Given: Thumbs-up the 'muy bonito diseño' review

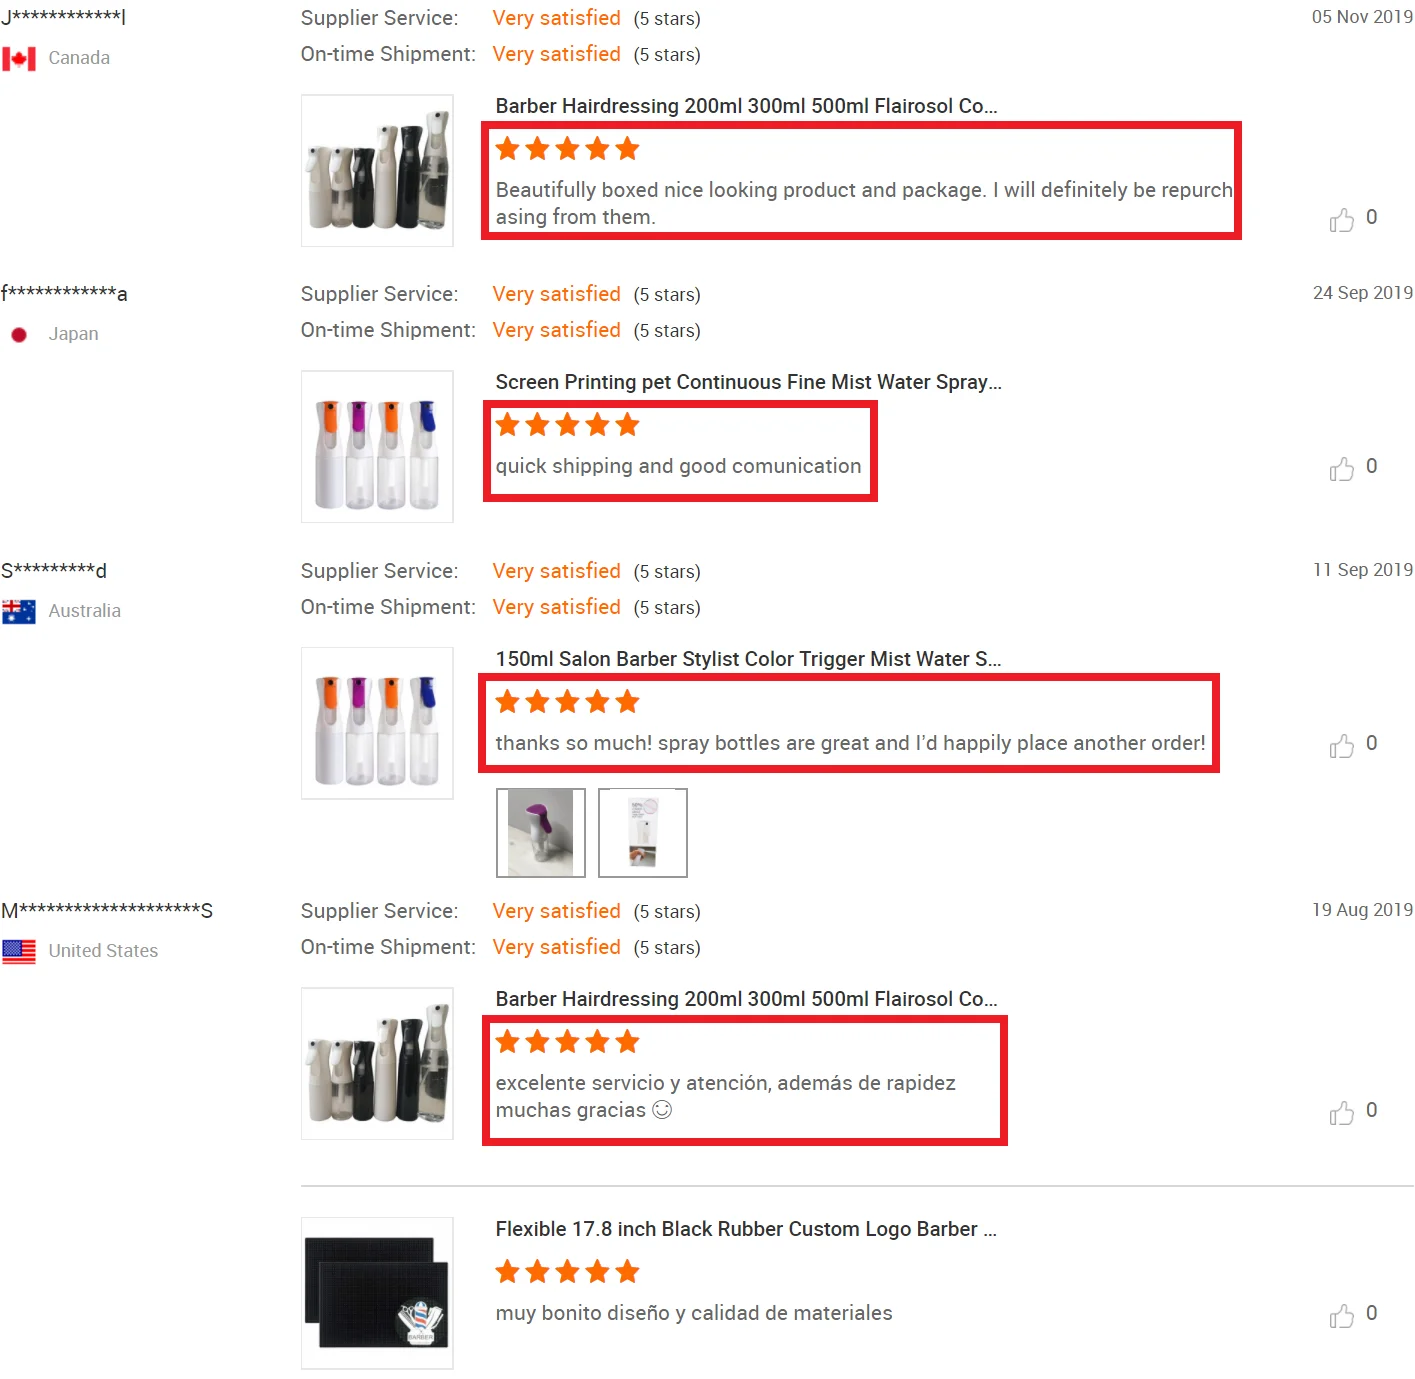Looking at the screenshot, I should [x=1342, y=1316].
